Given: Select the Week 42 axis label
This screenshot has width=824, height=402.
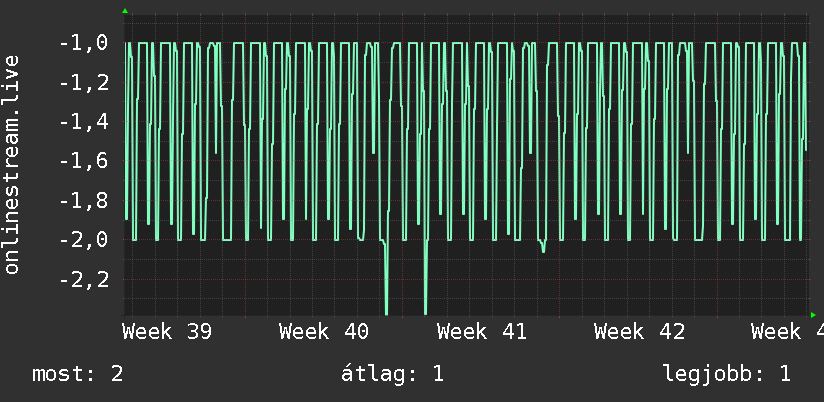Looking at the screenshot, I should [x=640, y=332].
